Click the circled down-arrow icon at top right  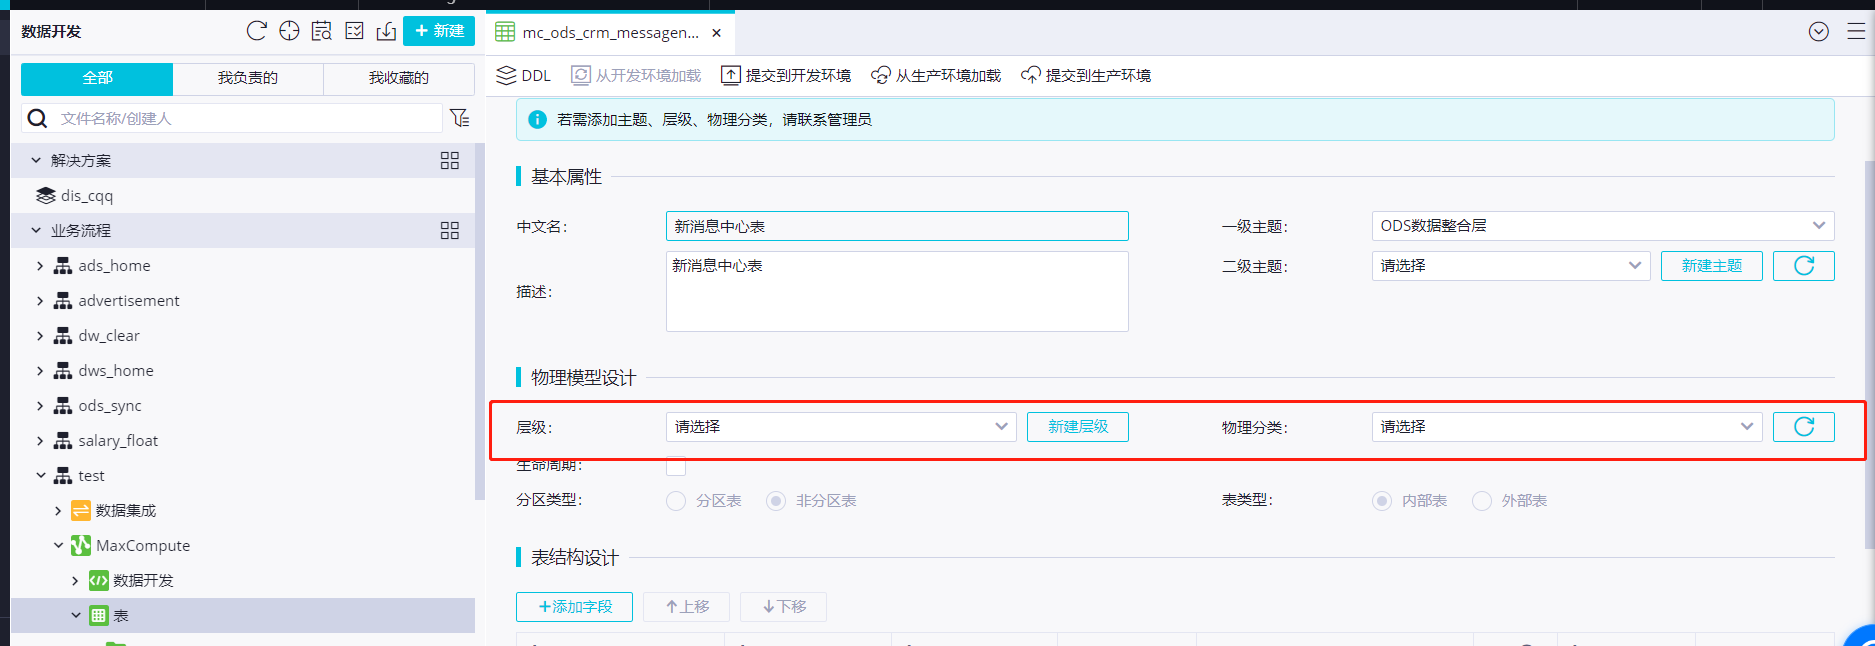tap(1819, 32)
